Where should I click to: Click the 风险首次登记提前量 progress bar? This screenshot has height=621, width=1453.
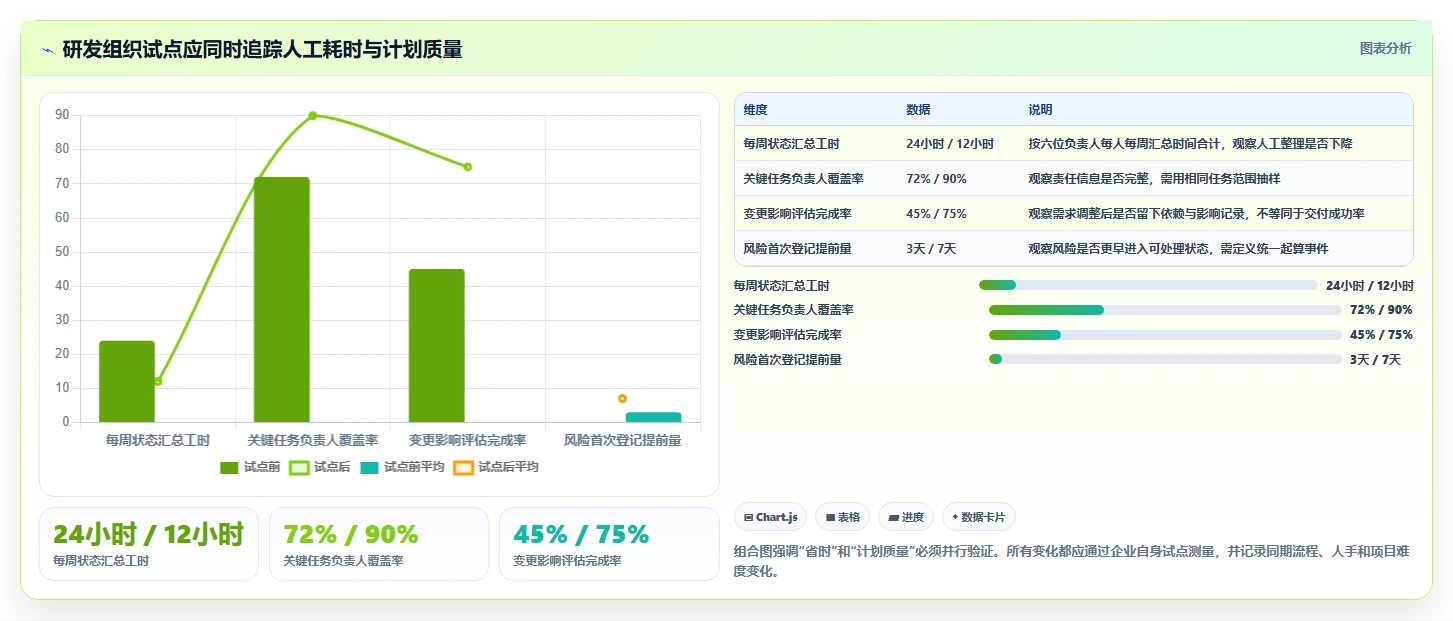tap(1165, 359)
